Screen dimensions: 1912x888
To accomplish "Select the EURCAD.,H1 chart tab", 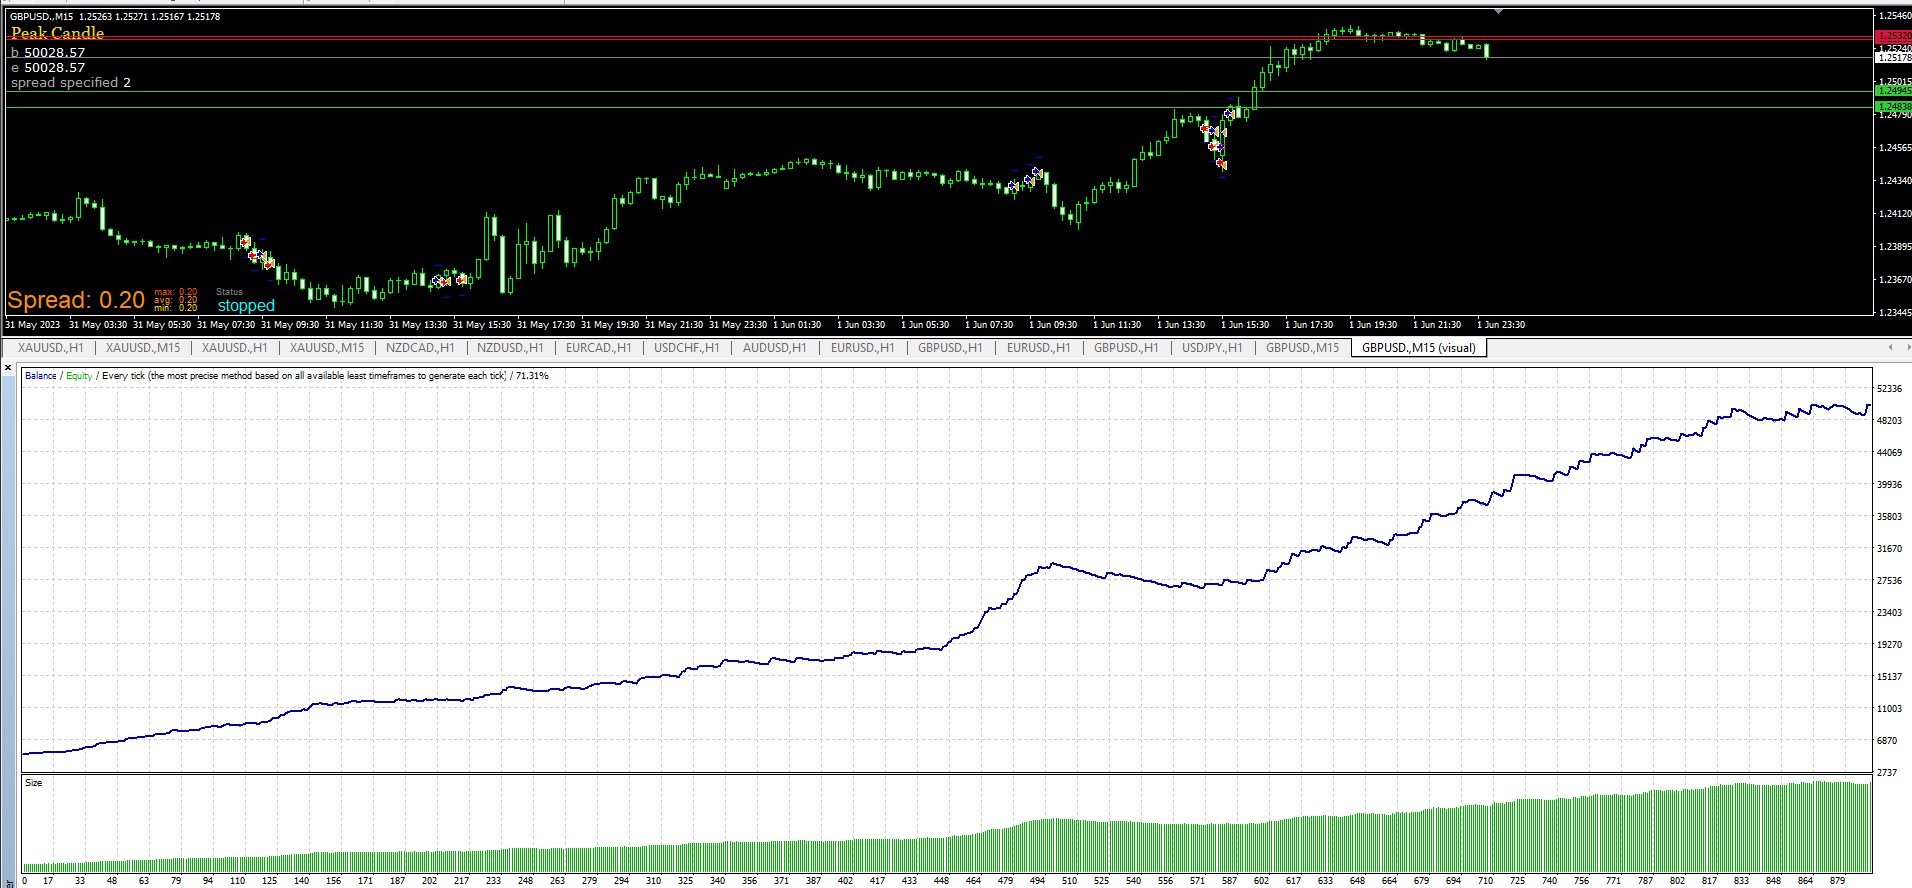I will click(x=598, y=348).
